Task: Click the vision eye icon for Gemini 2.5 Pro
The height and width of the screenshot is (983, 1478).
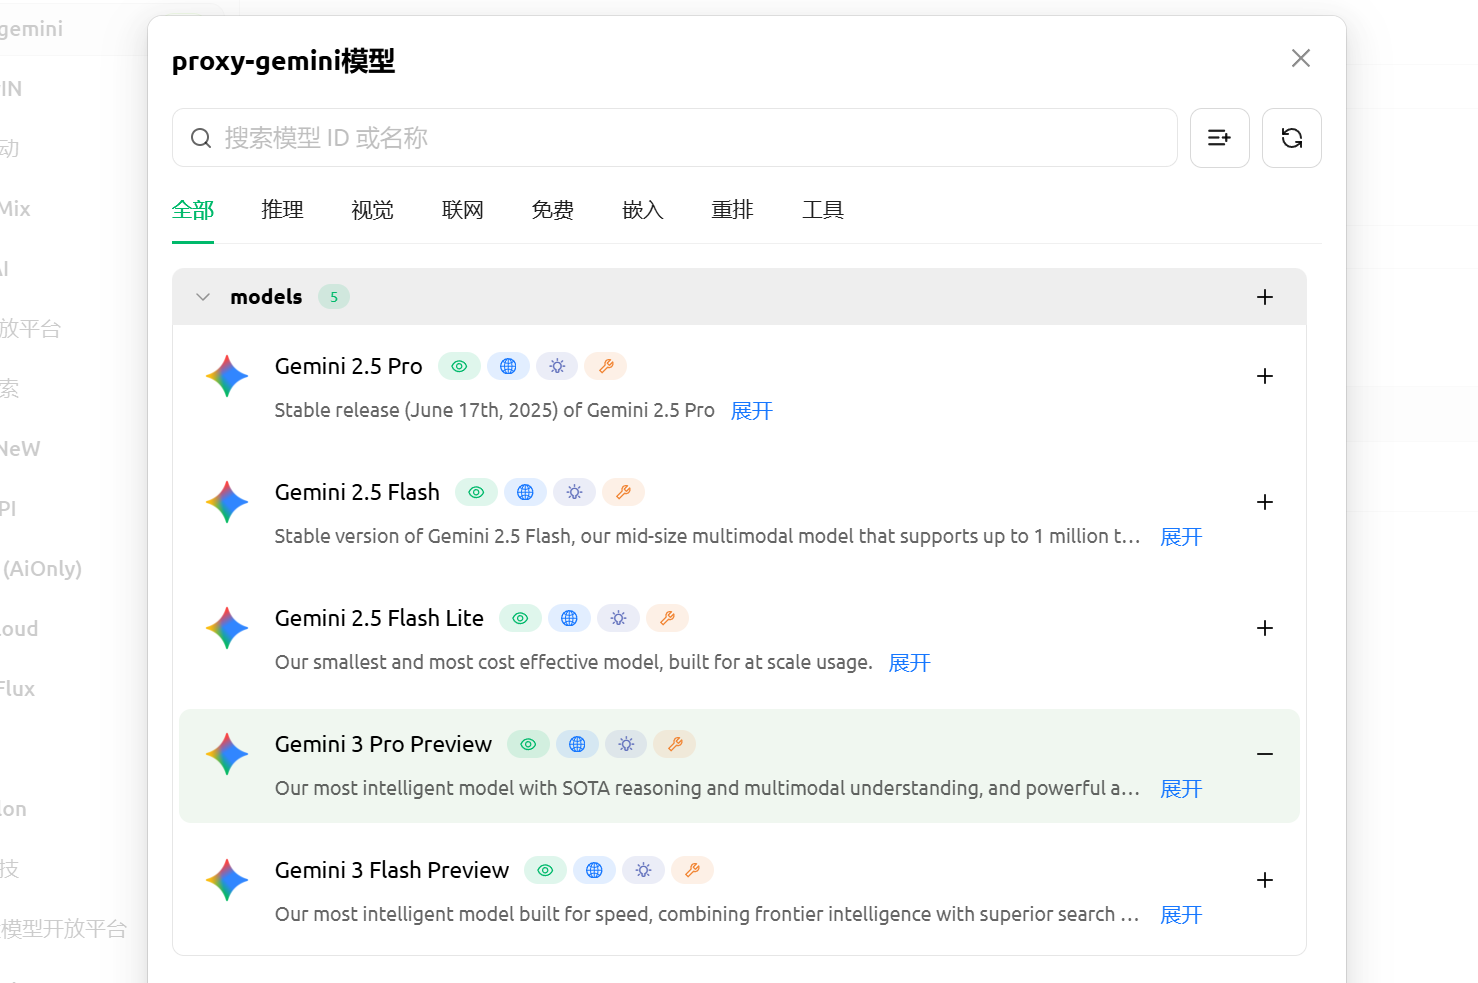Action: tap(459, 366)
